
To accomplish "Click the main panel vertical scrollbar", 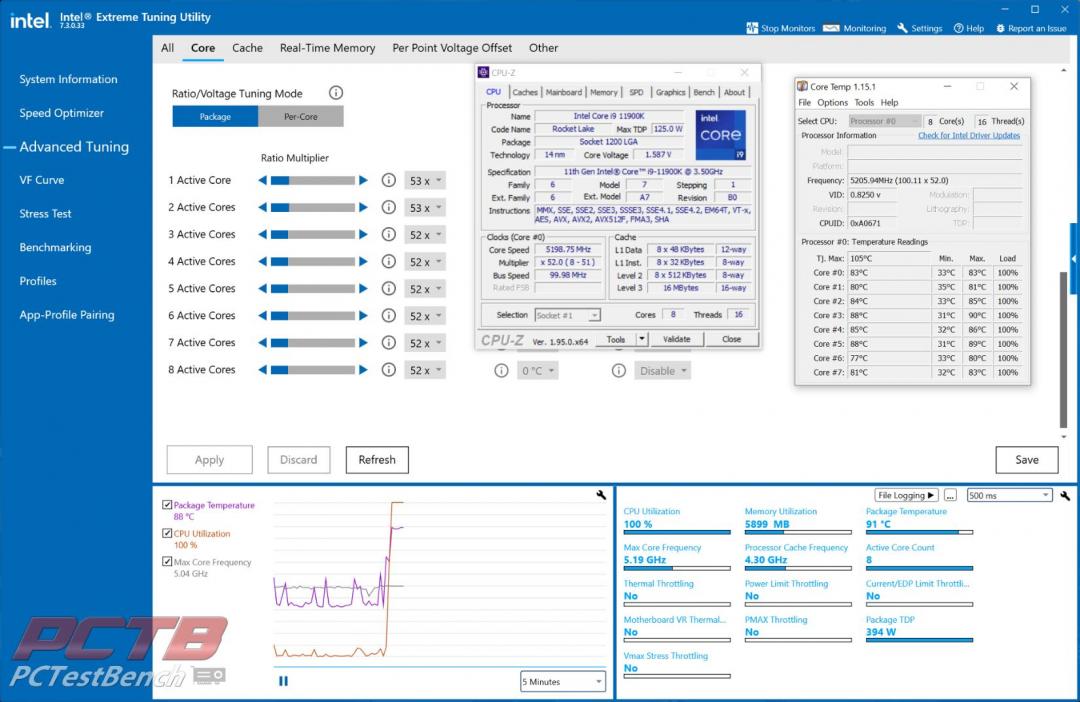I will pos(1063,350).
